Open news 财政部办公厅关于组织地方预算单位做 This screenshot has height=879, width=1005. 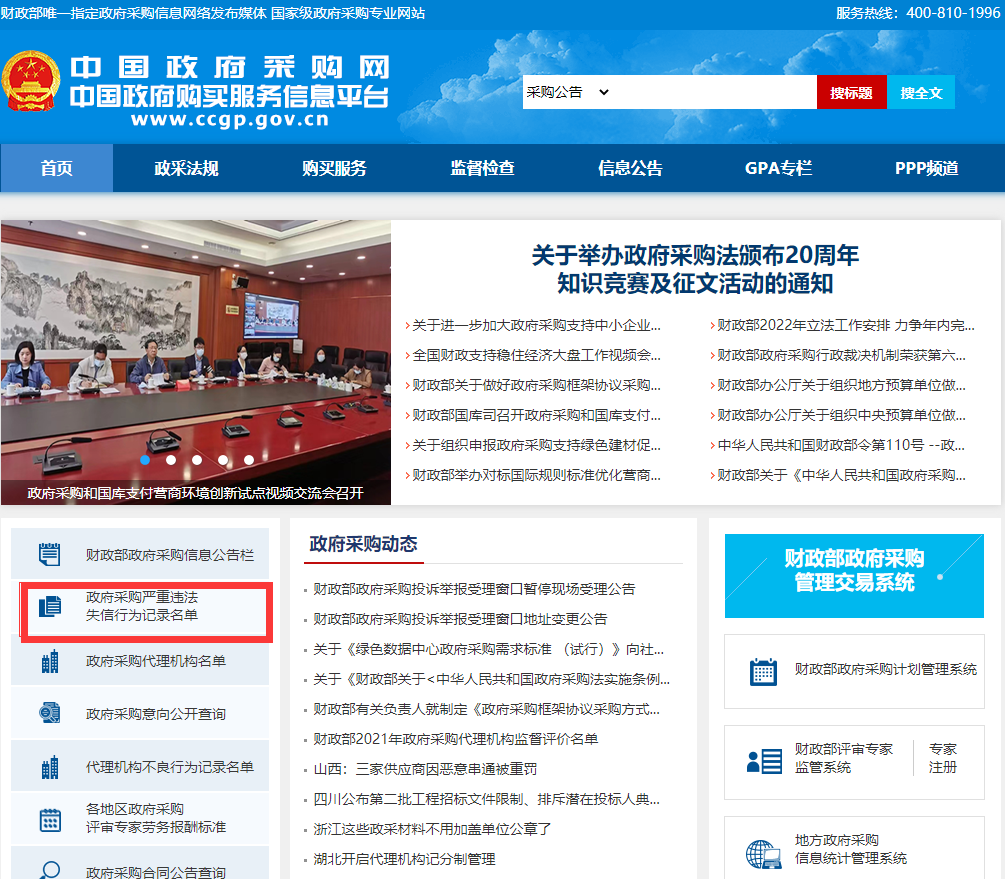coord(841,385)
